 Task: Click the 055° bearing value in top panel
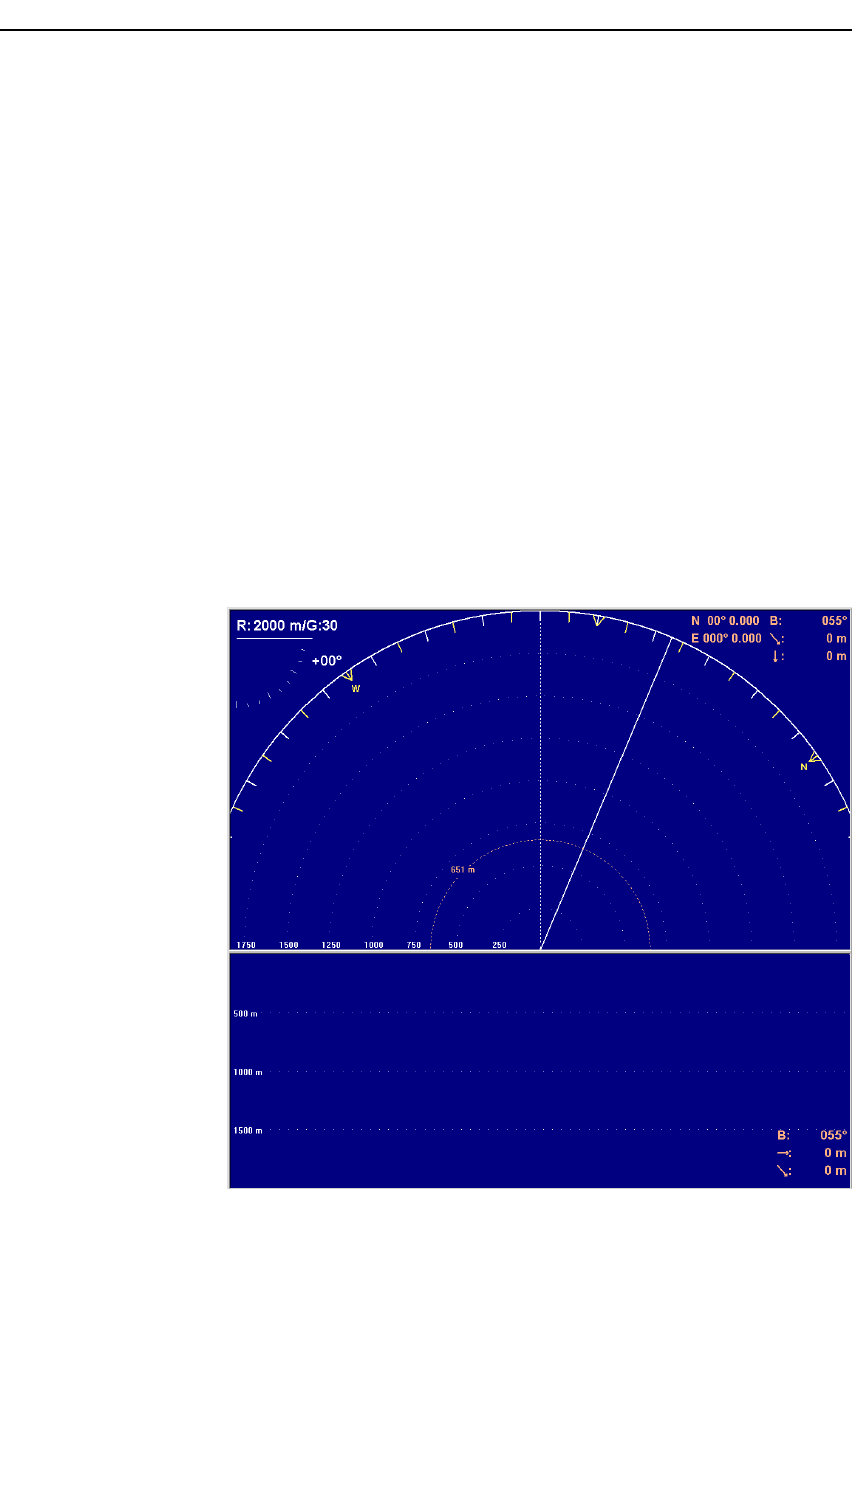[x=834, y=621]
